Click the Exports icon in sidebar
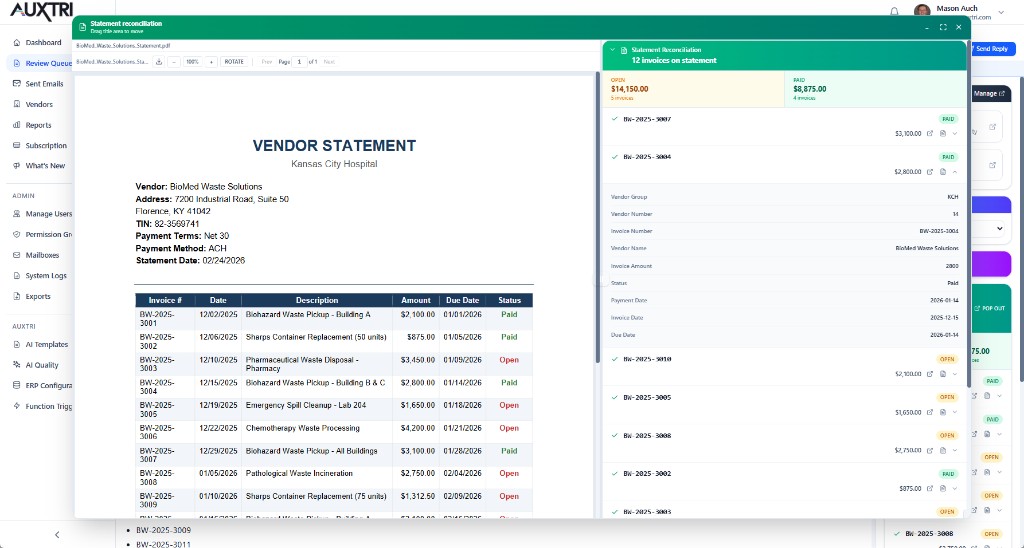 pos(17,297)
